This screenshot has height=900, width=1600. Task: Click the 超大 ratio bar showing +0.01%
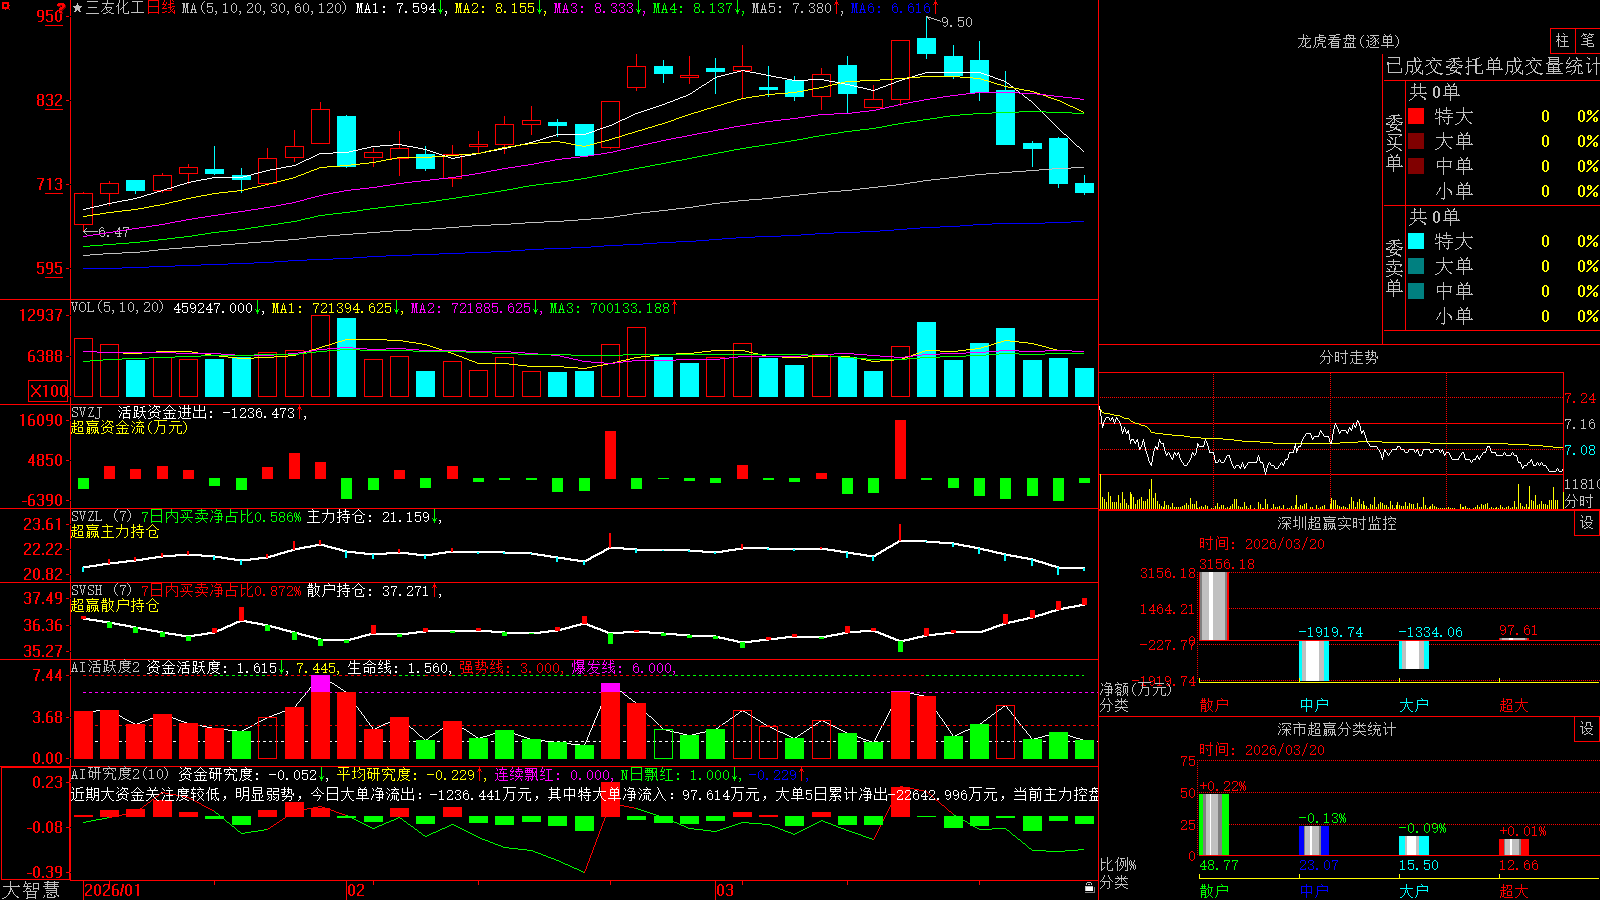coord(1514,848)
